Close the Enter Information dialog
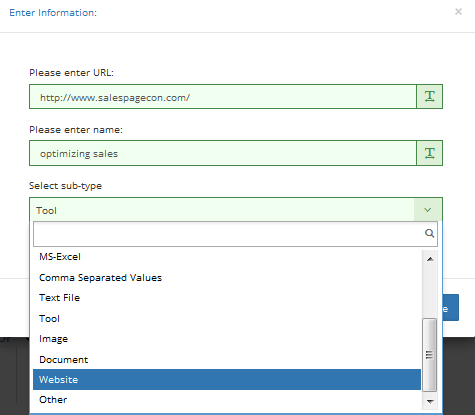Screen dimensions: 475x415 (458, 12)
